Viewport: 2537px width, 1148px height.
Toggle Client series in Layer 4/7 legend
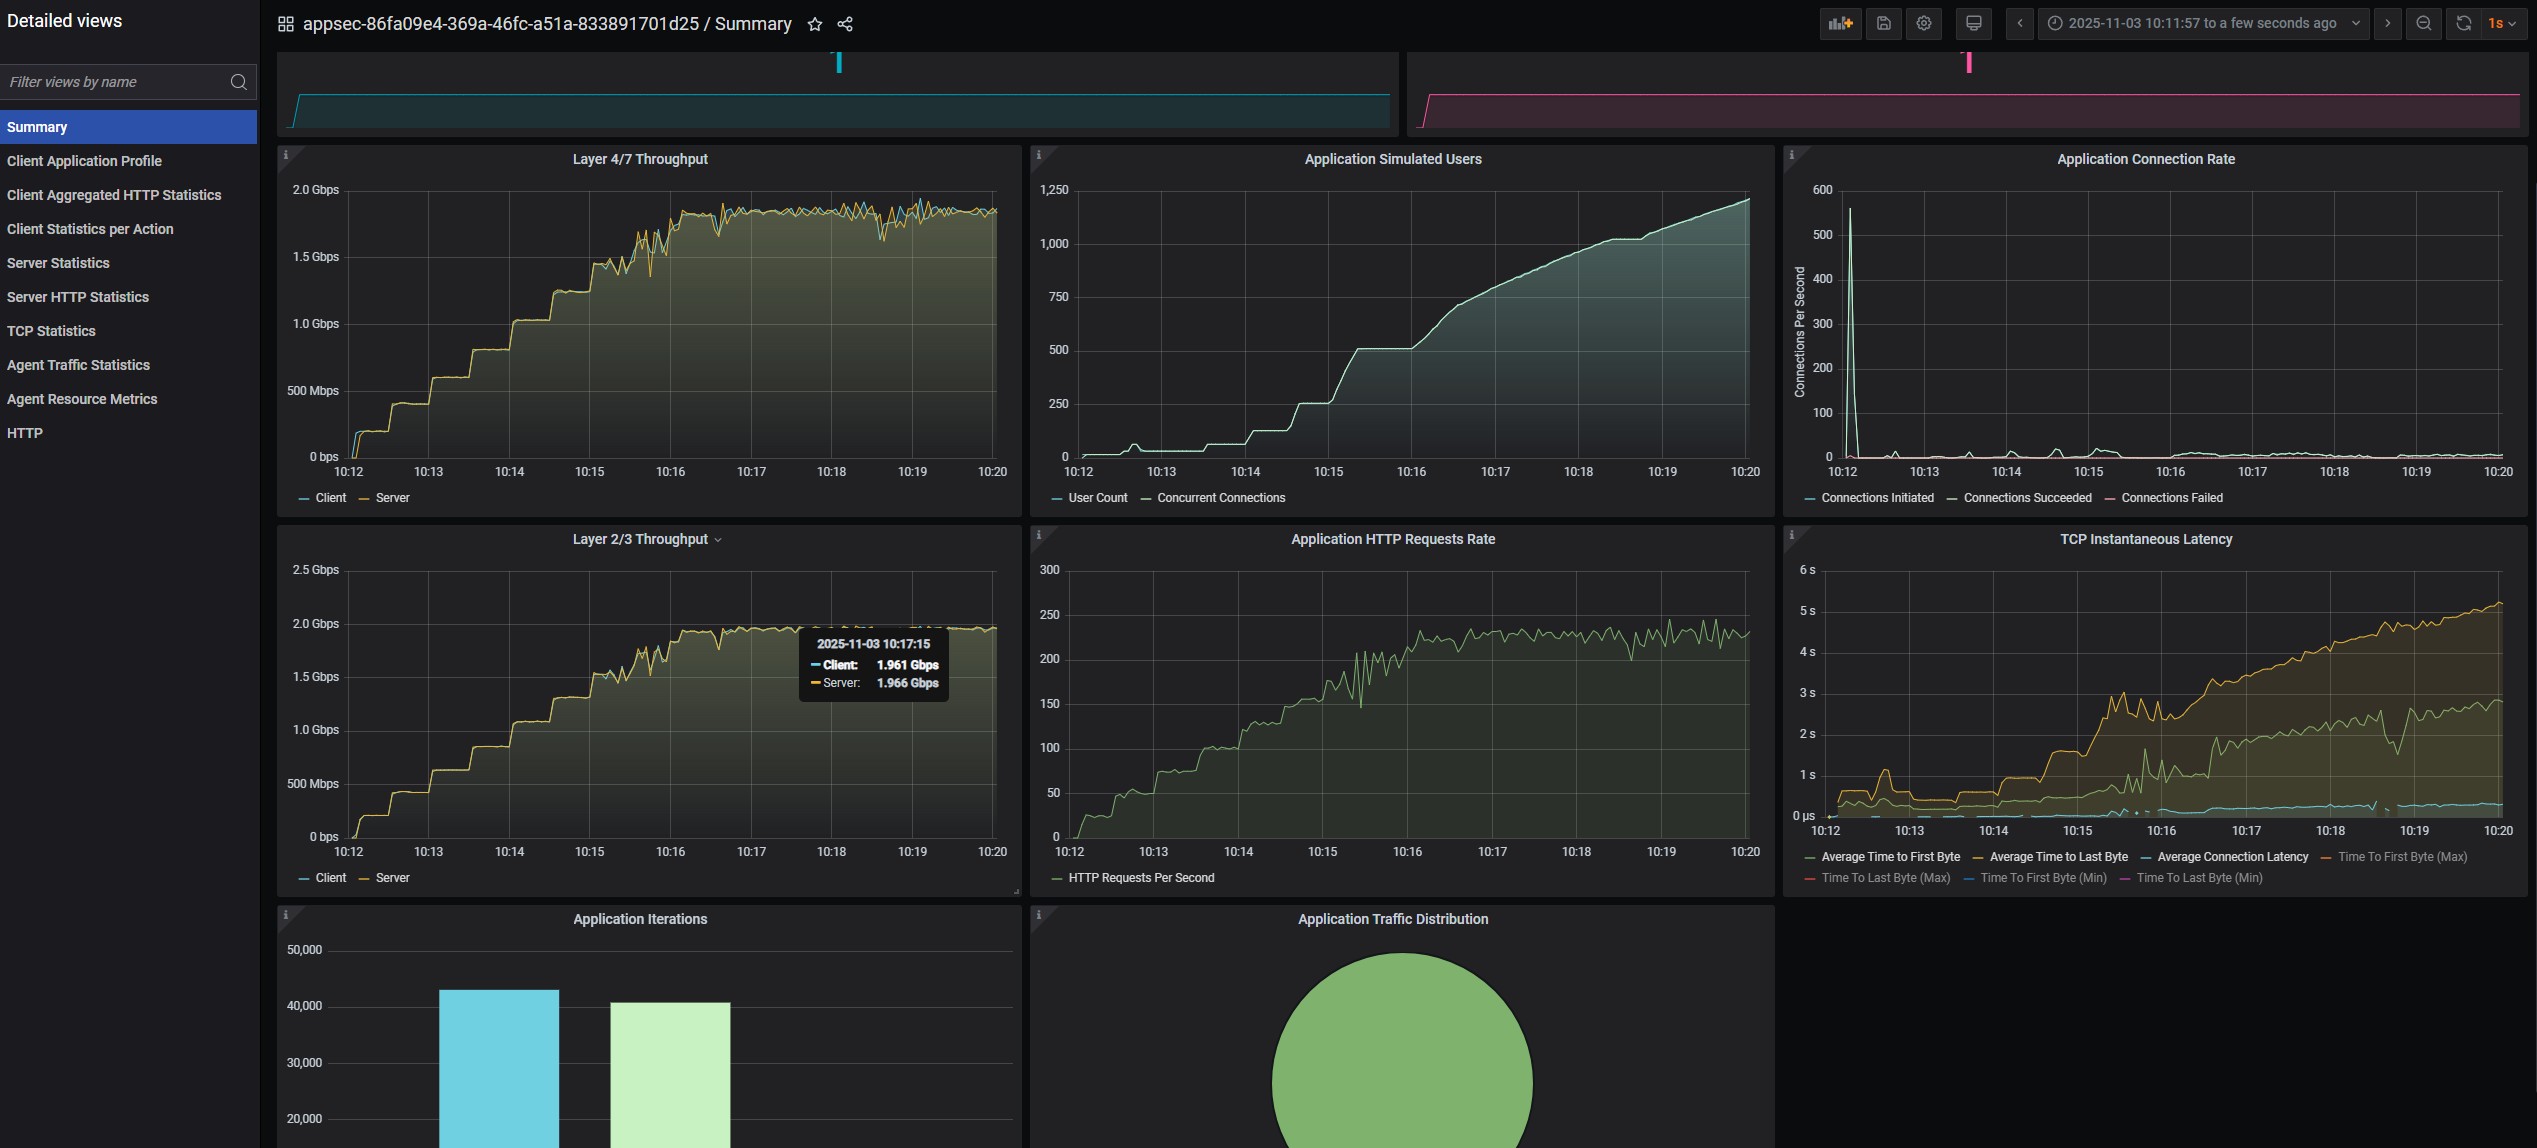click(x=330, y=498)
